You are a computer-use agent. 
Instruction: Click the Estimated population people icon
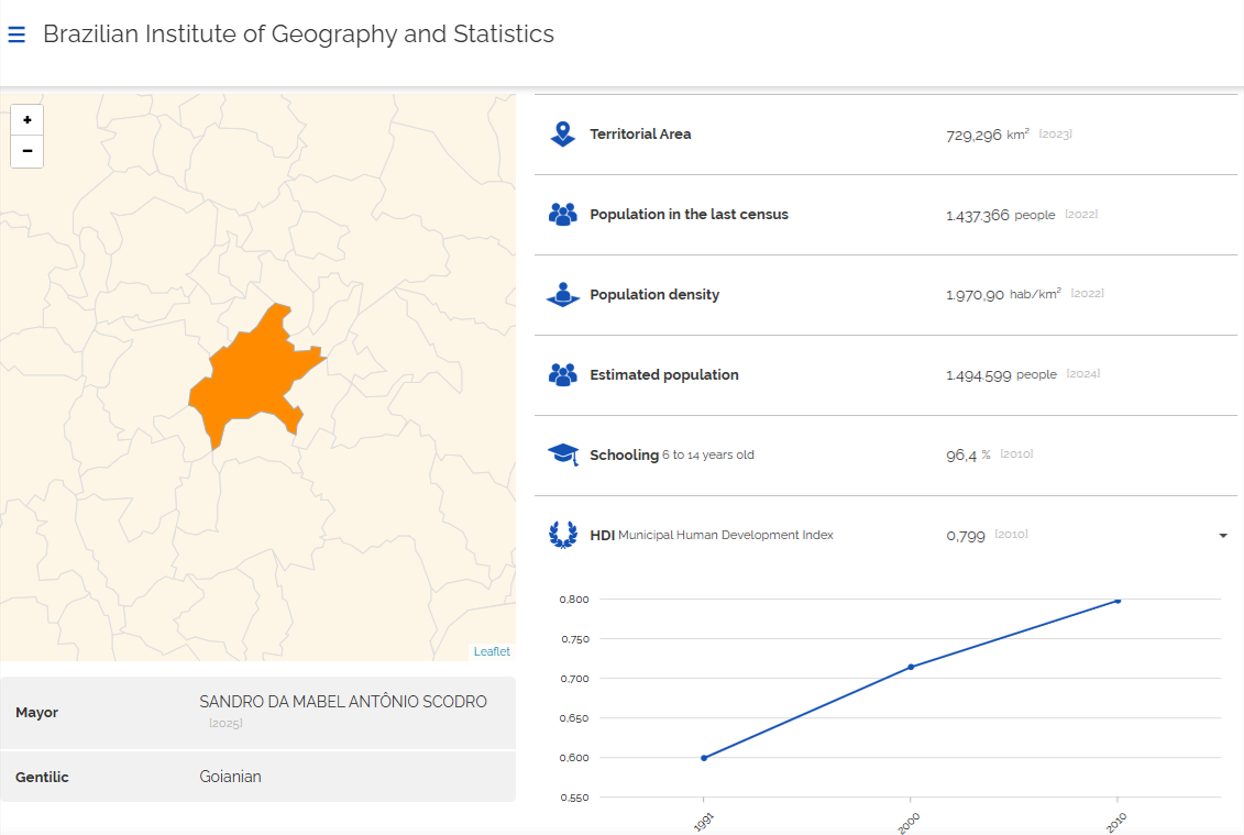tap(563, 374)
